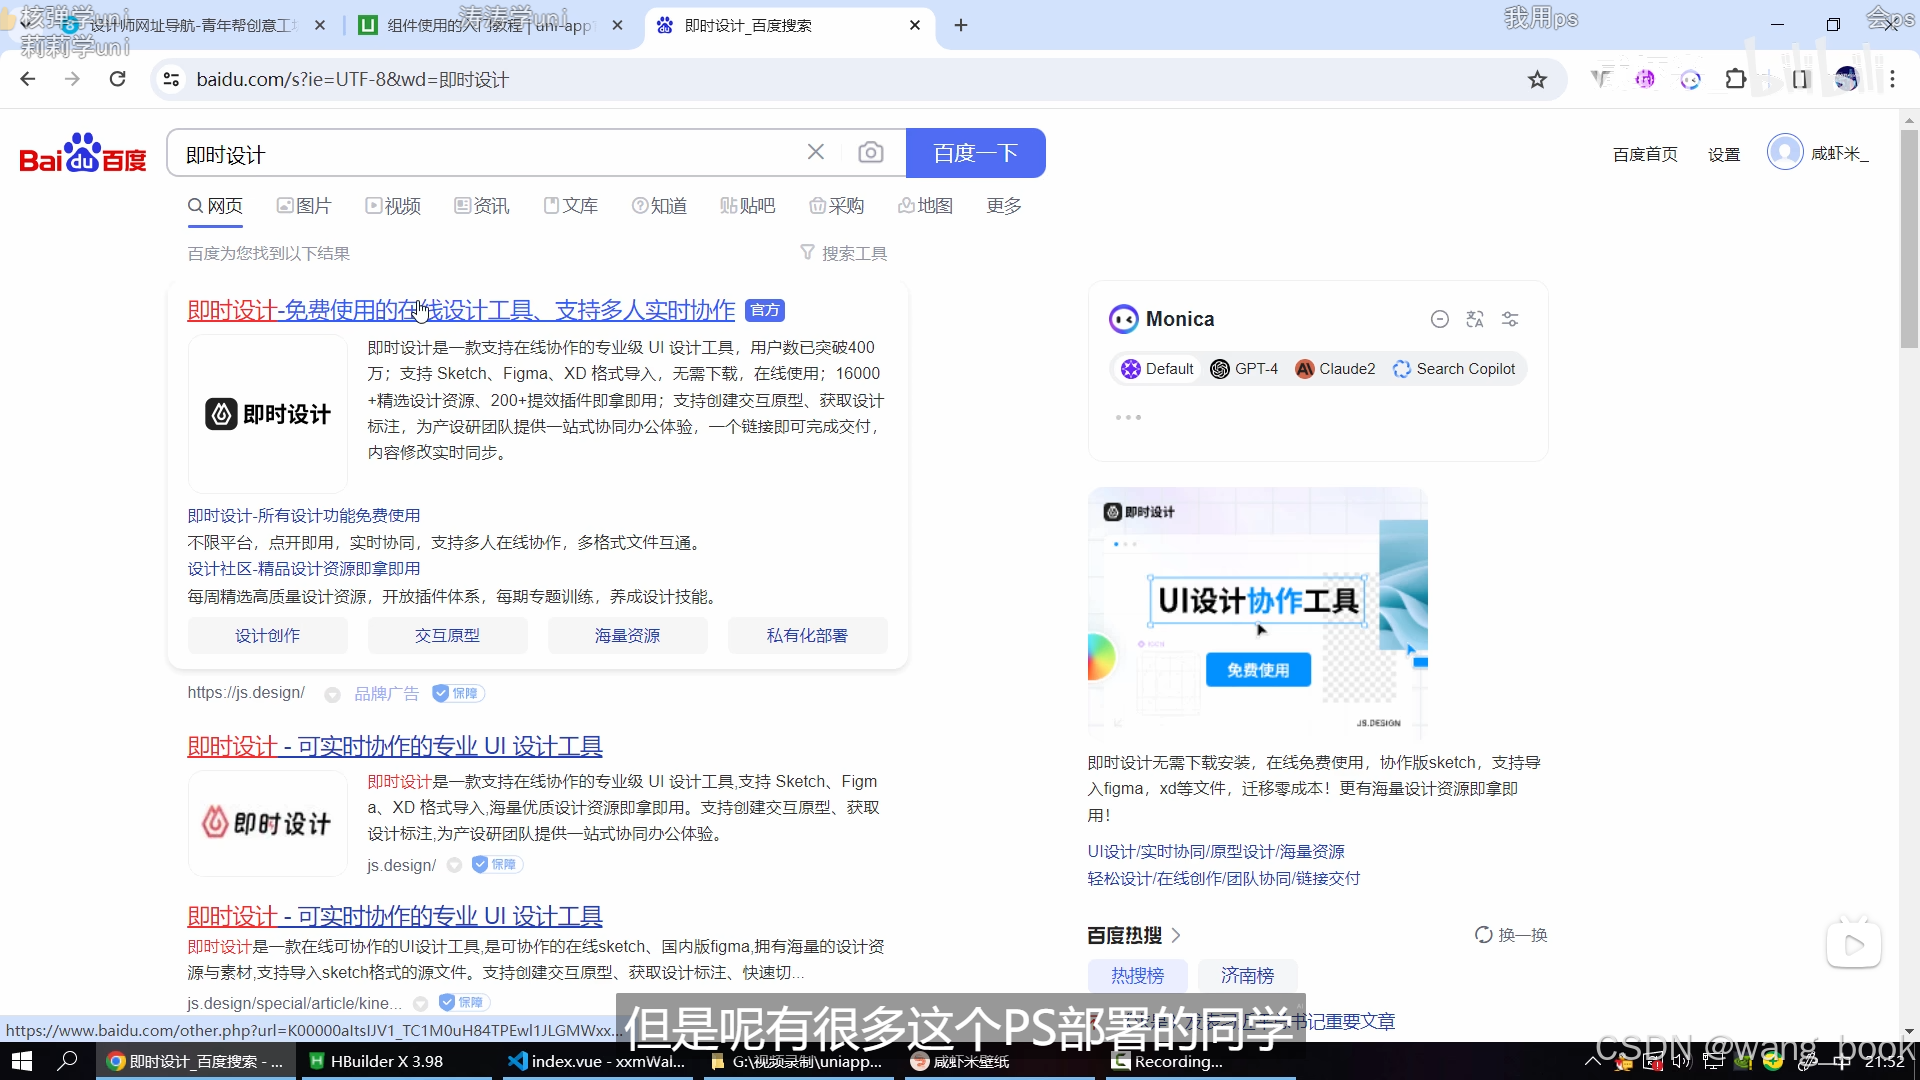The height and width of the screenshot is (1080, 1920).
Task: Open 搜索工具 filter options
Action: pyautogui.click(x=844, y=253)
